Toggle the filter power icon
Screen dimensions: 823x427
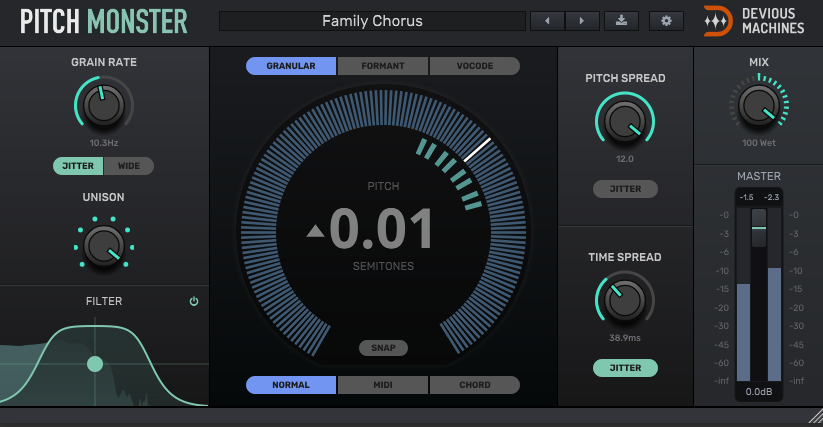pos(194,301)
